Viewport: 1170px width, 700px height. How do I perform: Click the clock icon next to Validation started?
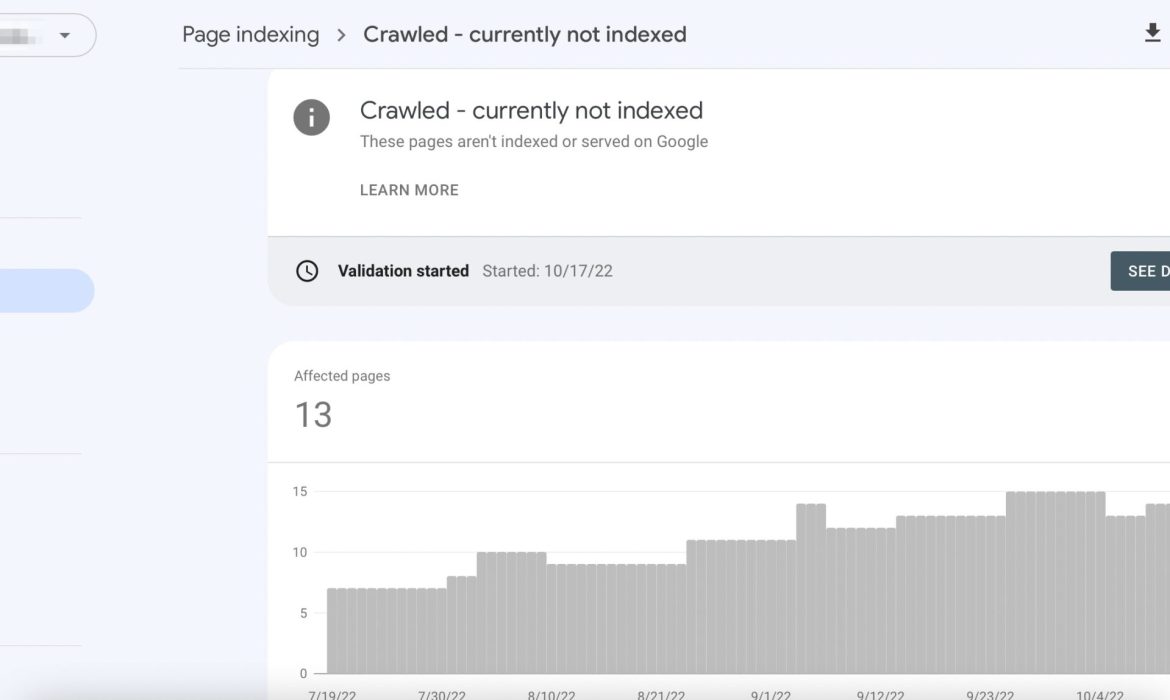click(x=307, y=271)
